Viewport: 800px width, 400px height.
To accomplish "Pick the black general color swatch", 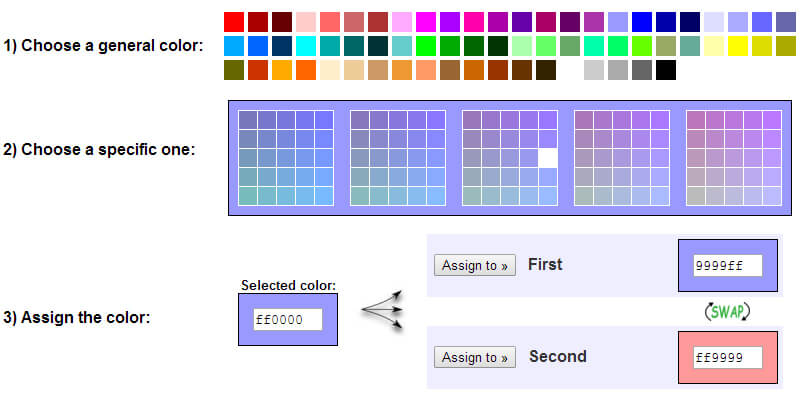I will click(x=666, y=70).
